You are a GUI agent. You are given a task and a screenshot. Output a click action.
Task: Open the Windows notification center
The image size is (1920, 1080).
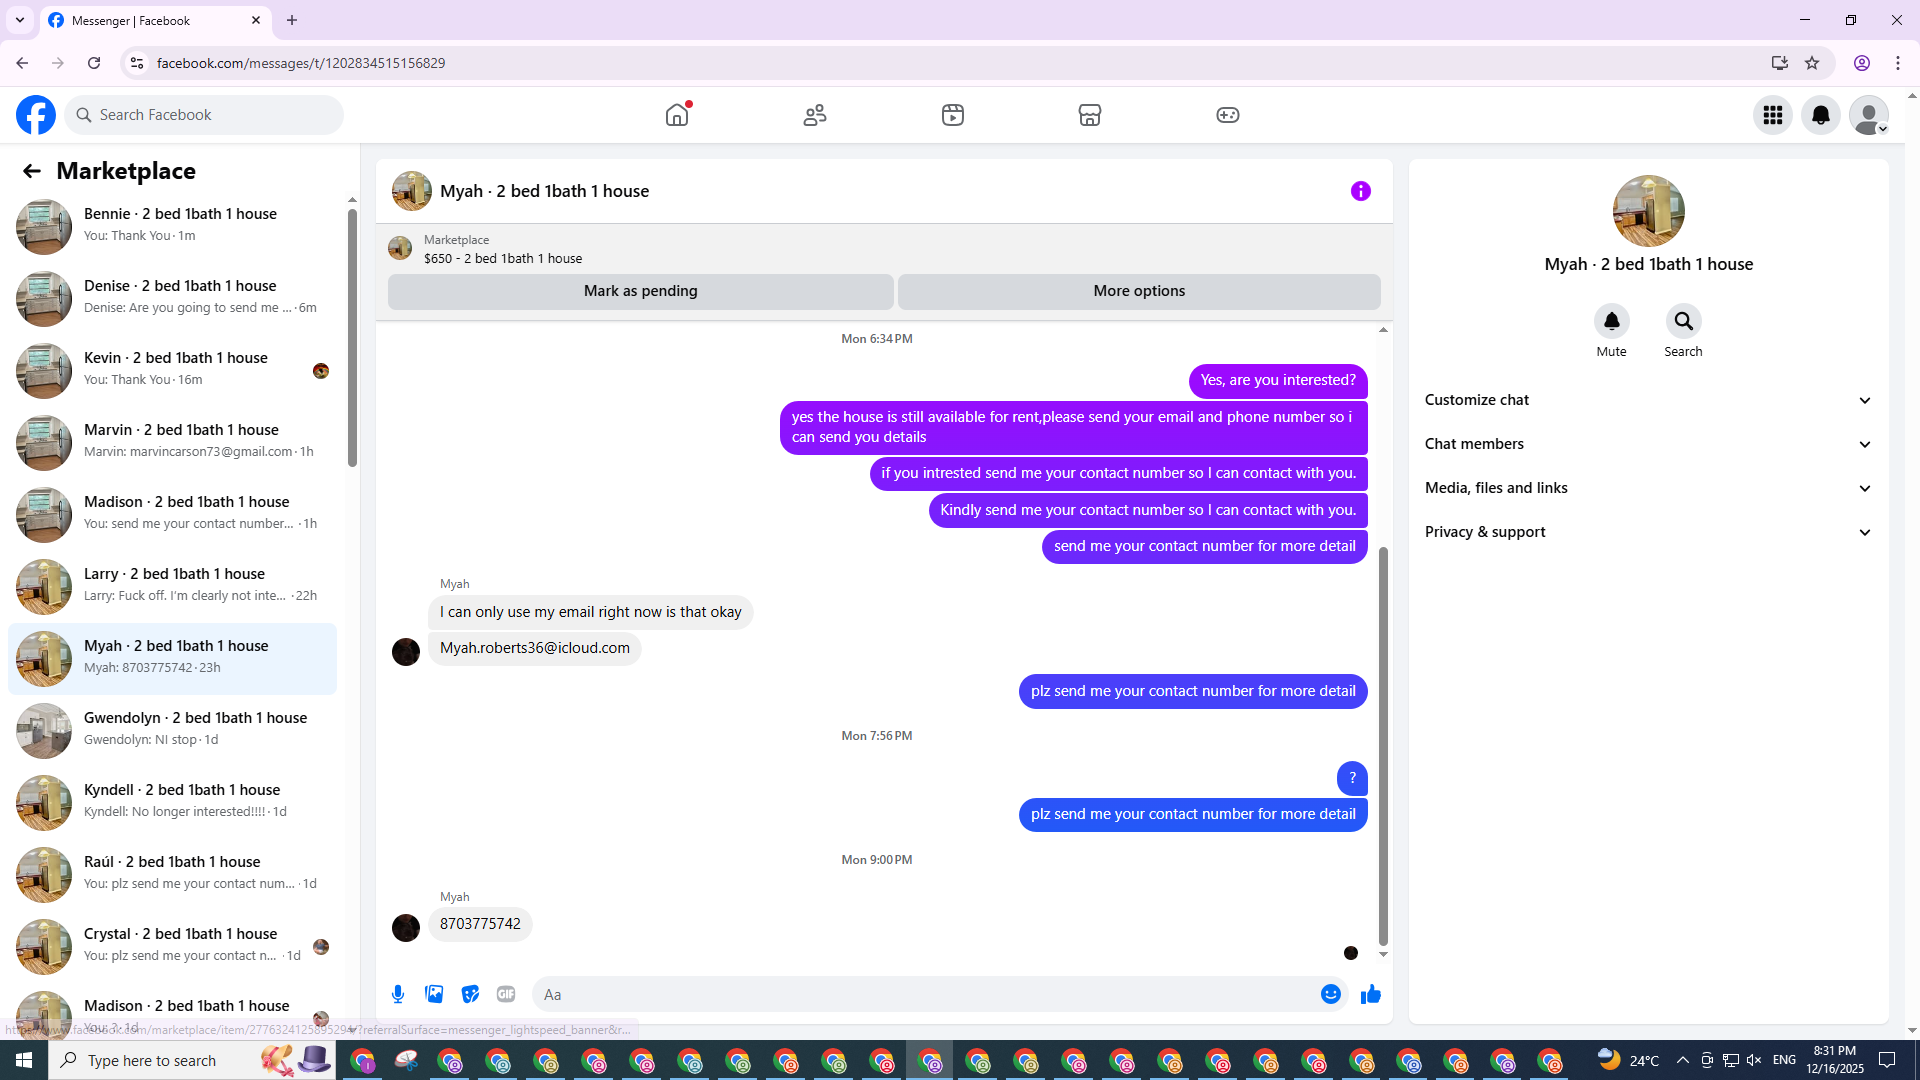1887,1060
